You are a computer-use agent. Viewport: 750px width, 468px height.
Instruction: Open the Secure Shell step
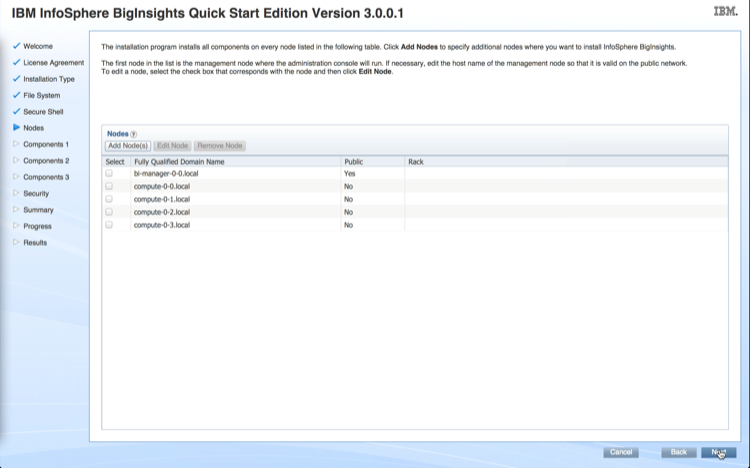43,111
